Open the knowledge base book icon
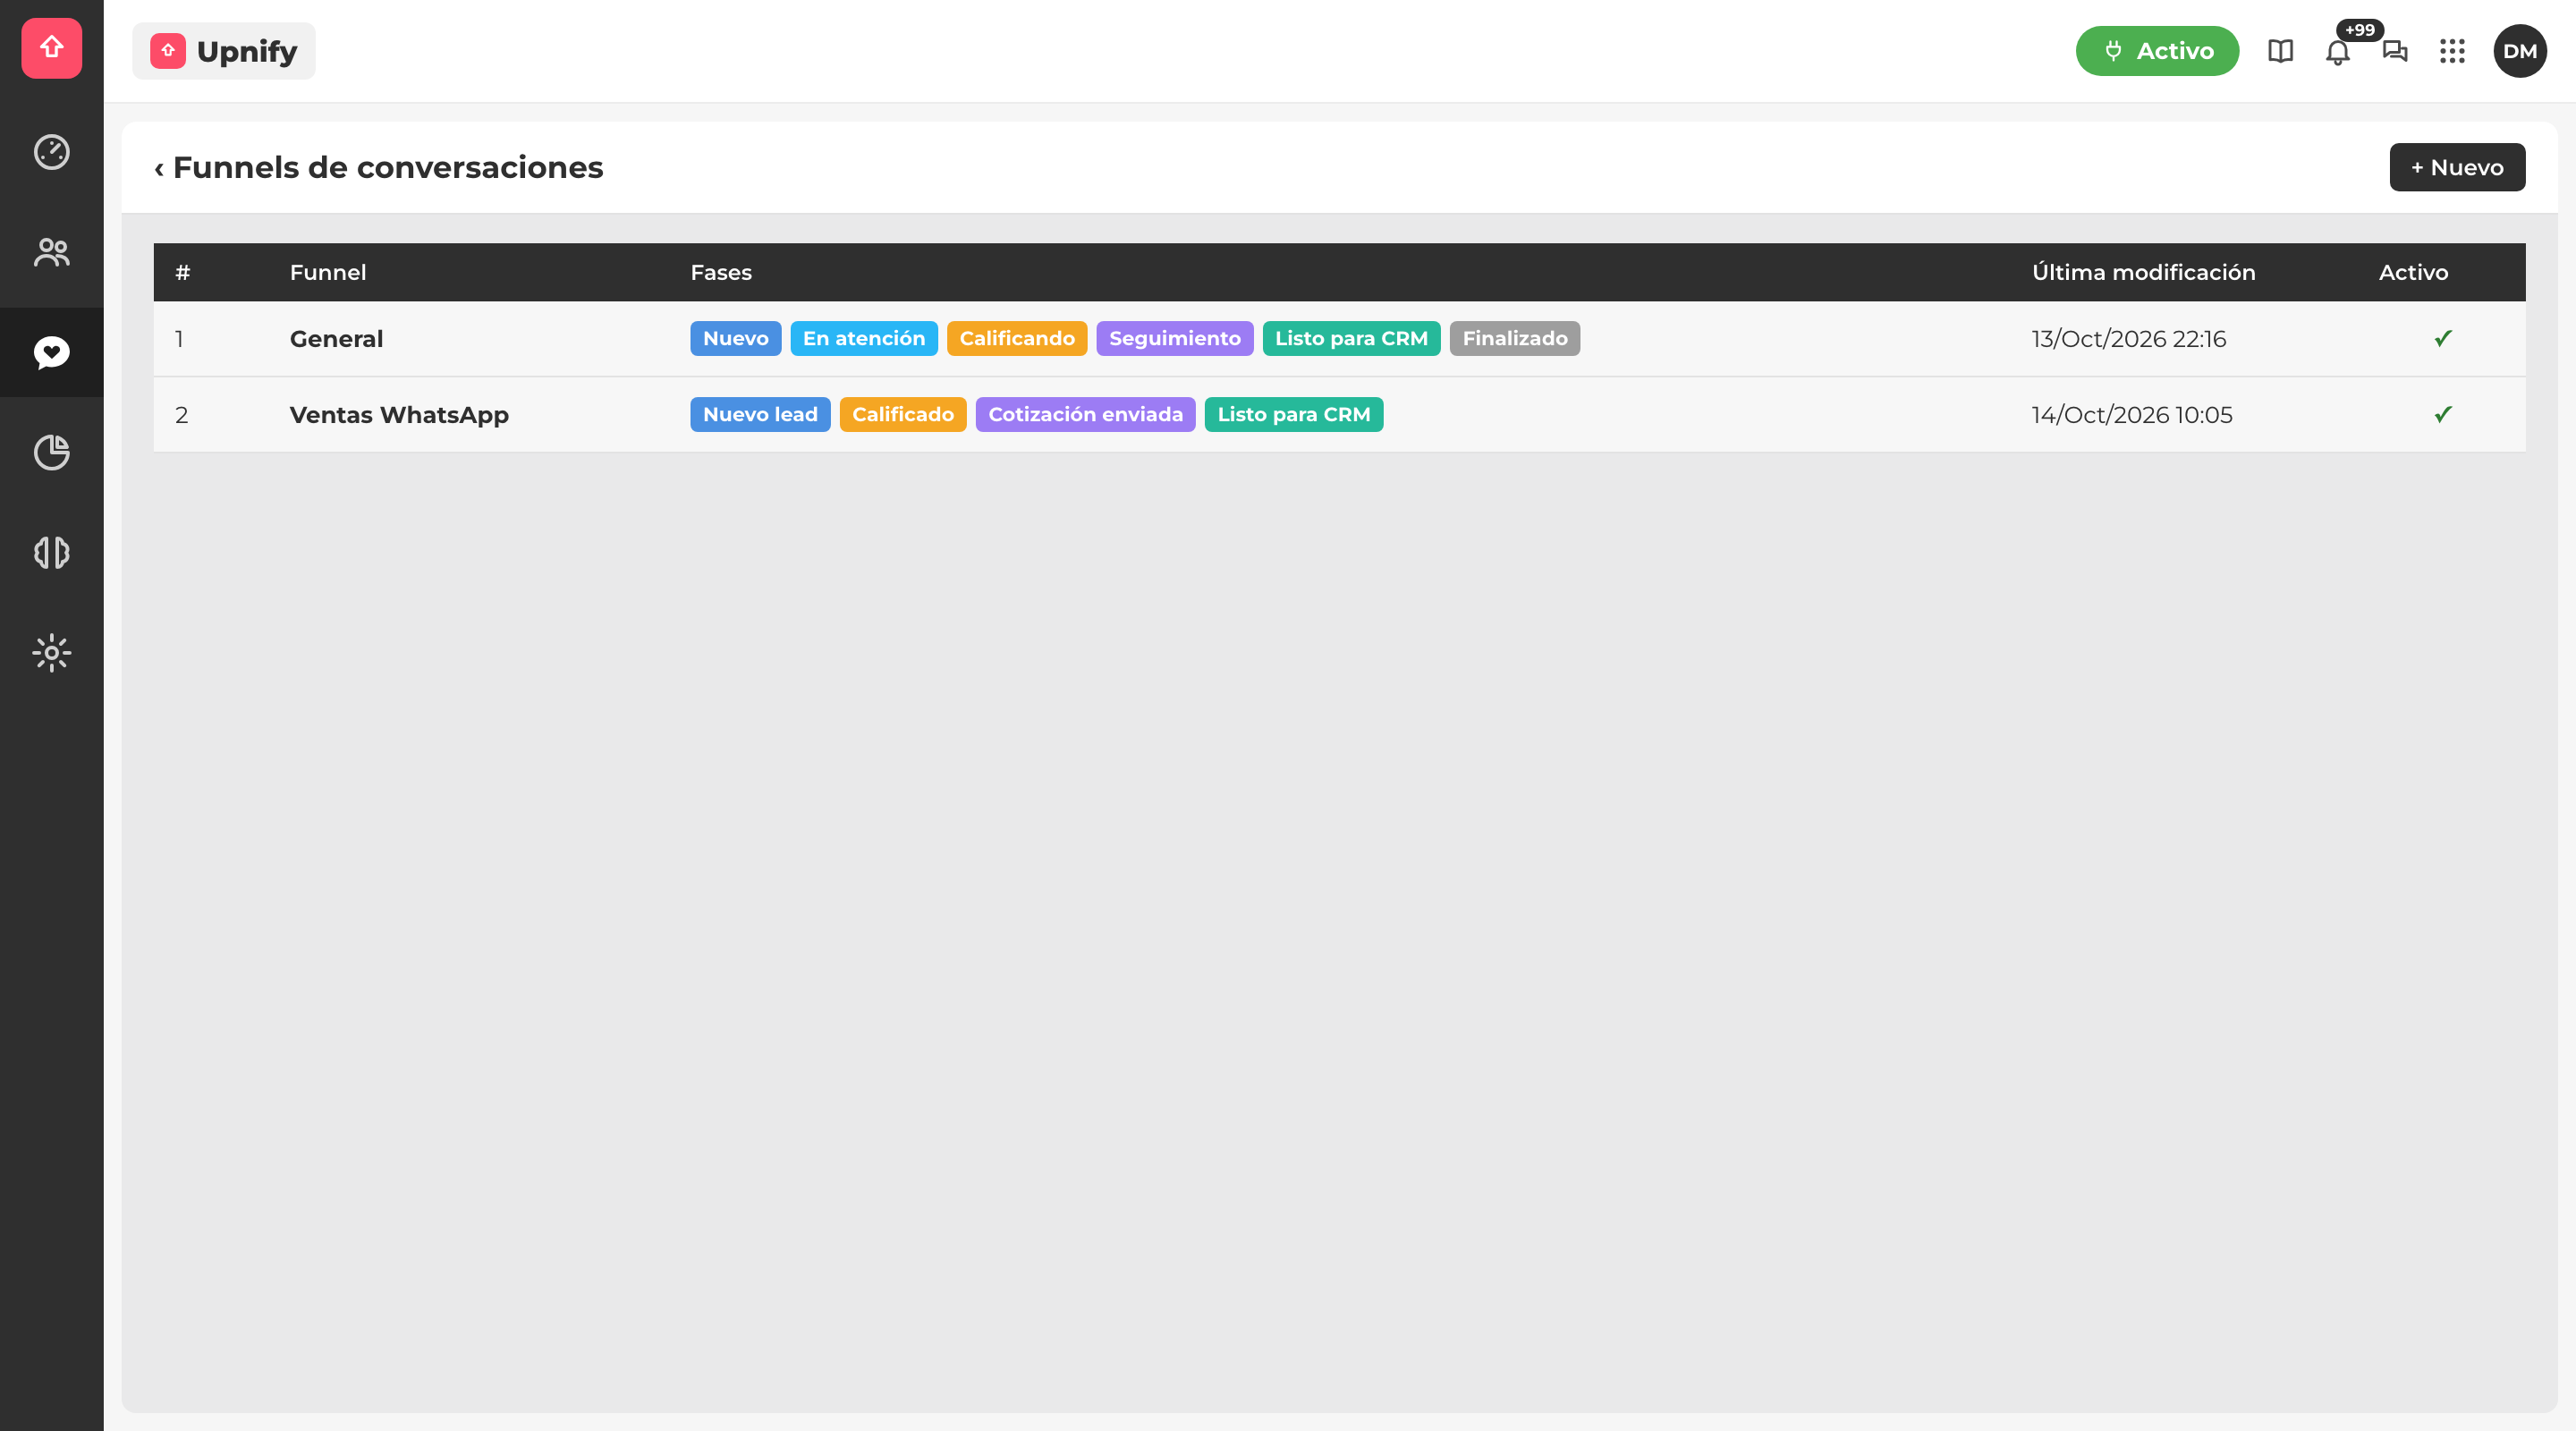The height and width of the screenshot is (1431, 2576). point(2280,51)
